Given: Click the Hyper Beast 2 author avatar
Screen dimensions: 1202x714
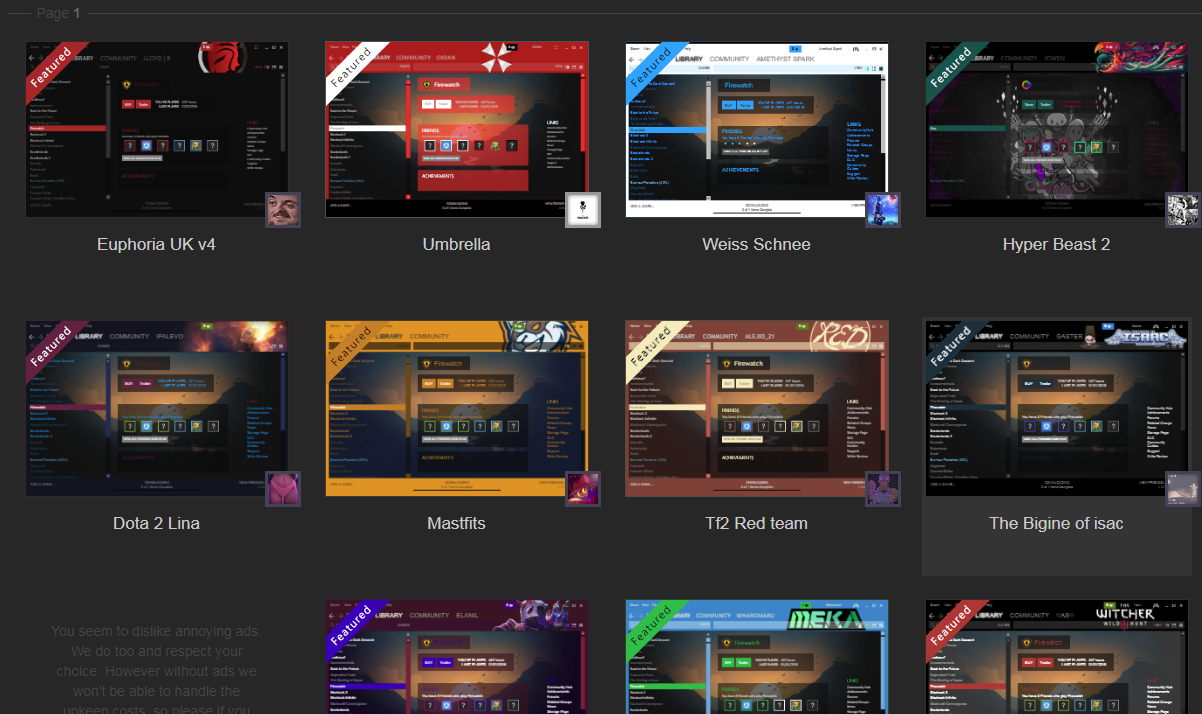Looking at the screenshot, I should click(x=1183, y=210).
